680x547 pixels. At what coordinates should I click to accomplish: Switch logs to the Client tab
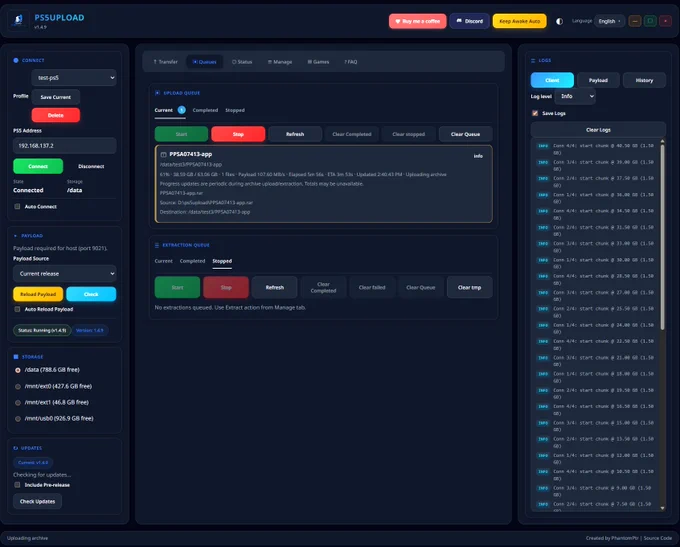tap(552, 80)
